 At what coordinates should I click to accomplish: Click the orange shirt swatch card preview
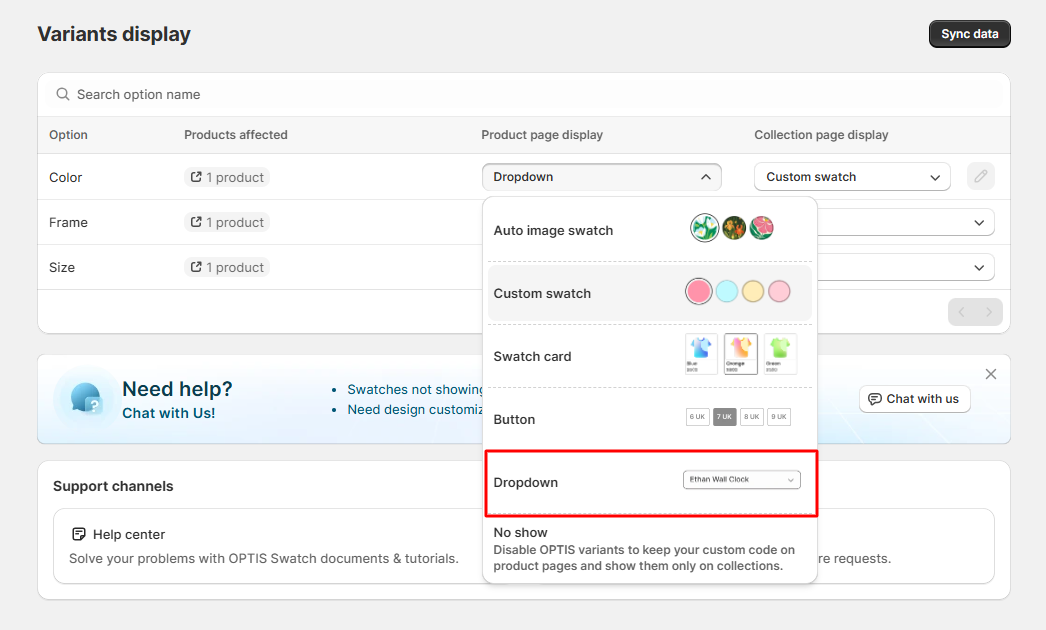740,354
